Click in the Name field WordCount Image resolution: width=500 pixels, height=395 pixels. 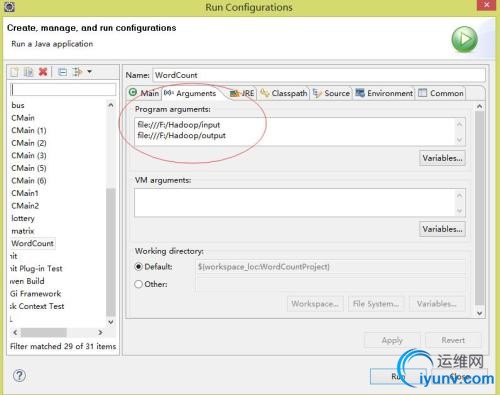coord(319,75)
